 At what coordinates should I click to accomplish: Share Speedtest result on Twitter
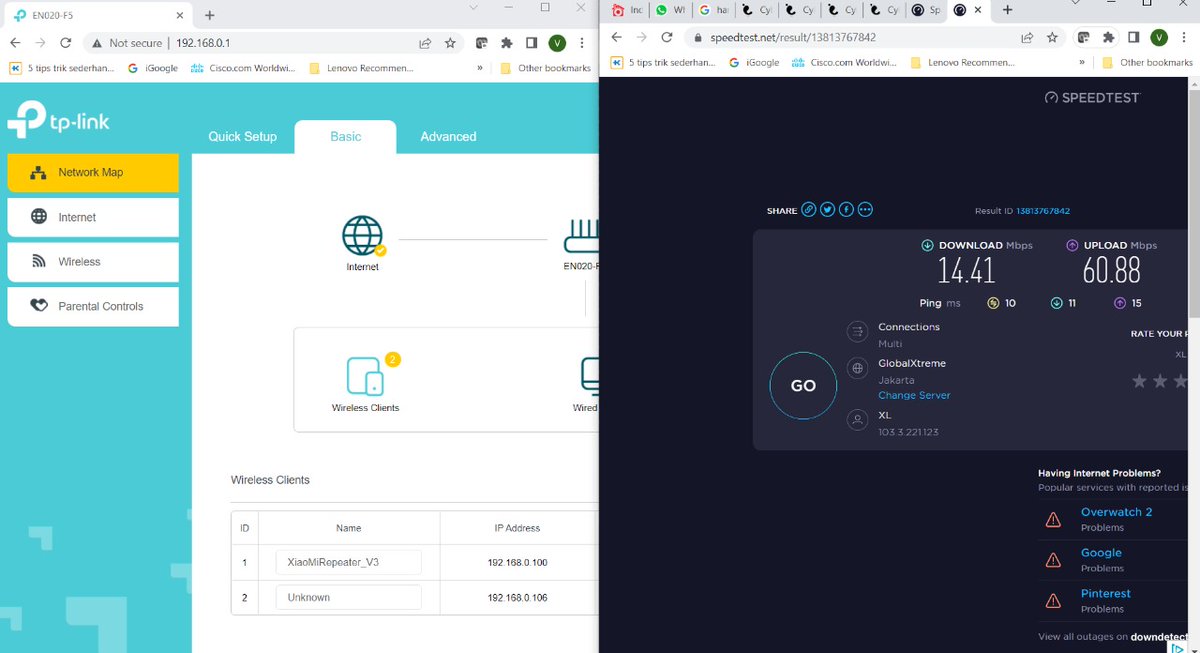[828, 210]
